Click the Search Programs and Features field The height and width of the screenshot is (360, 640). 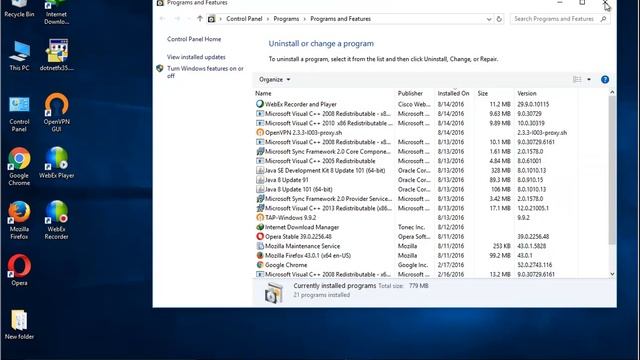pyautogui.click(x=553, y=19)
